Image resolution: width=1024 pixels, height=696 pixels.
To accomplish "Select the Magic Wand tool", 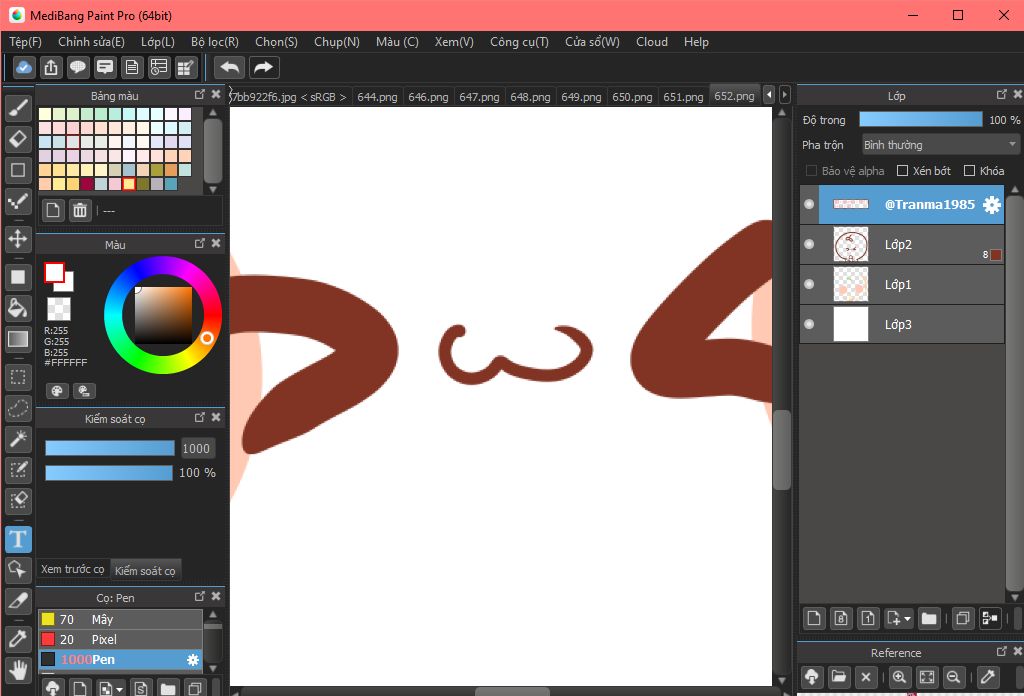I will coord(18,439).
